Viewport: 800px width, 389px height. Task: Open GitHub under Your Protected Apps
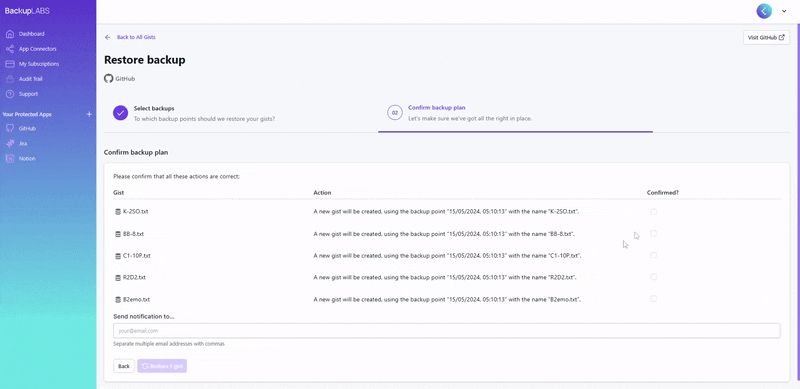tap(28, 129)
